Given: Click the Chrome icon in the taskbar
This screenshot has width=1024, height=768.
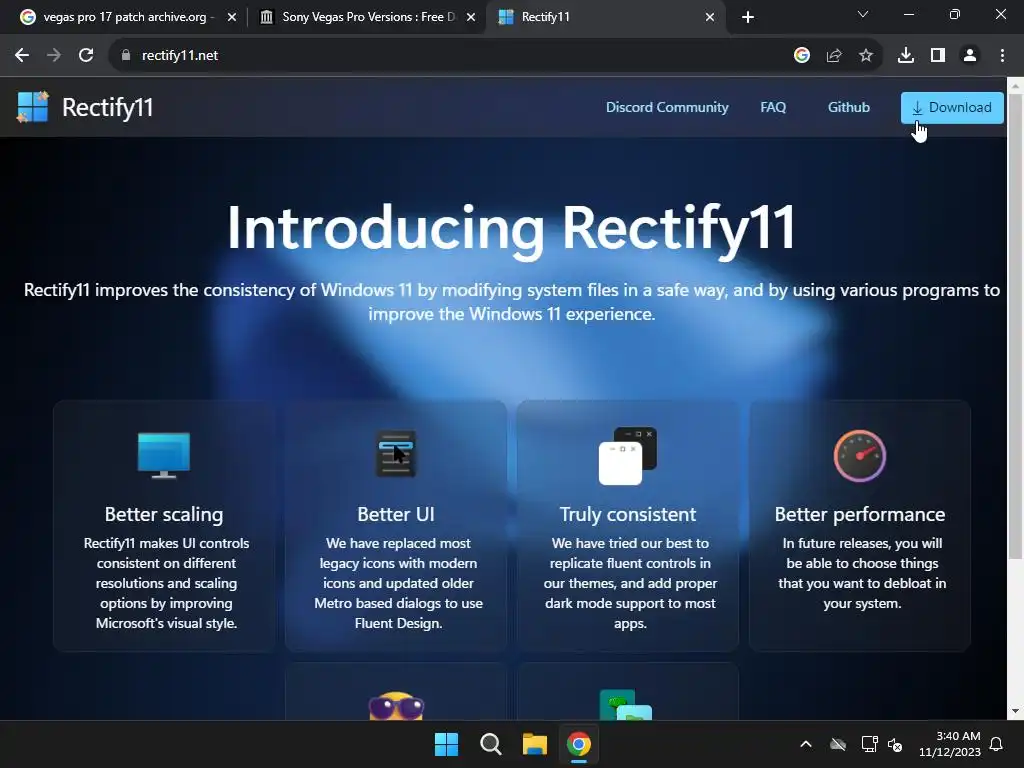Looking at the screenshot, I should point(579,744).
